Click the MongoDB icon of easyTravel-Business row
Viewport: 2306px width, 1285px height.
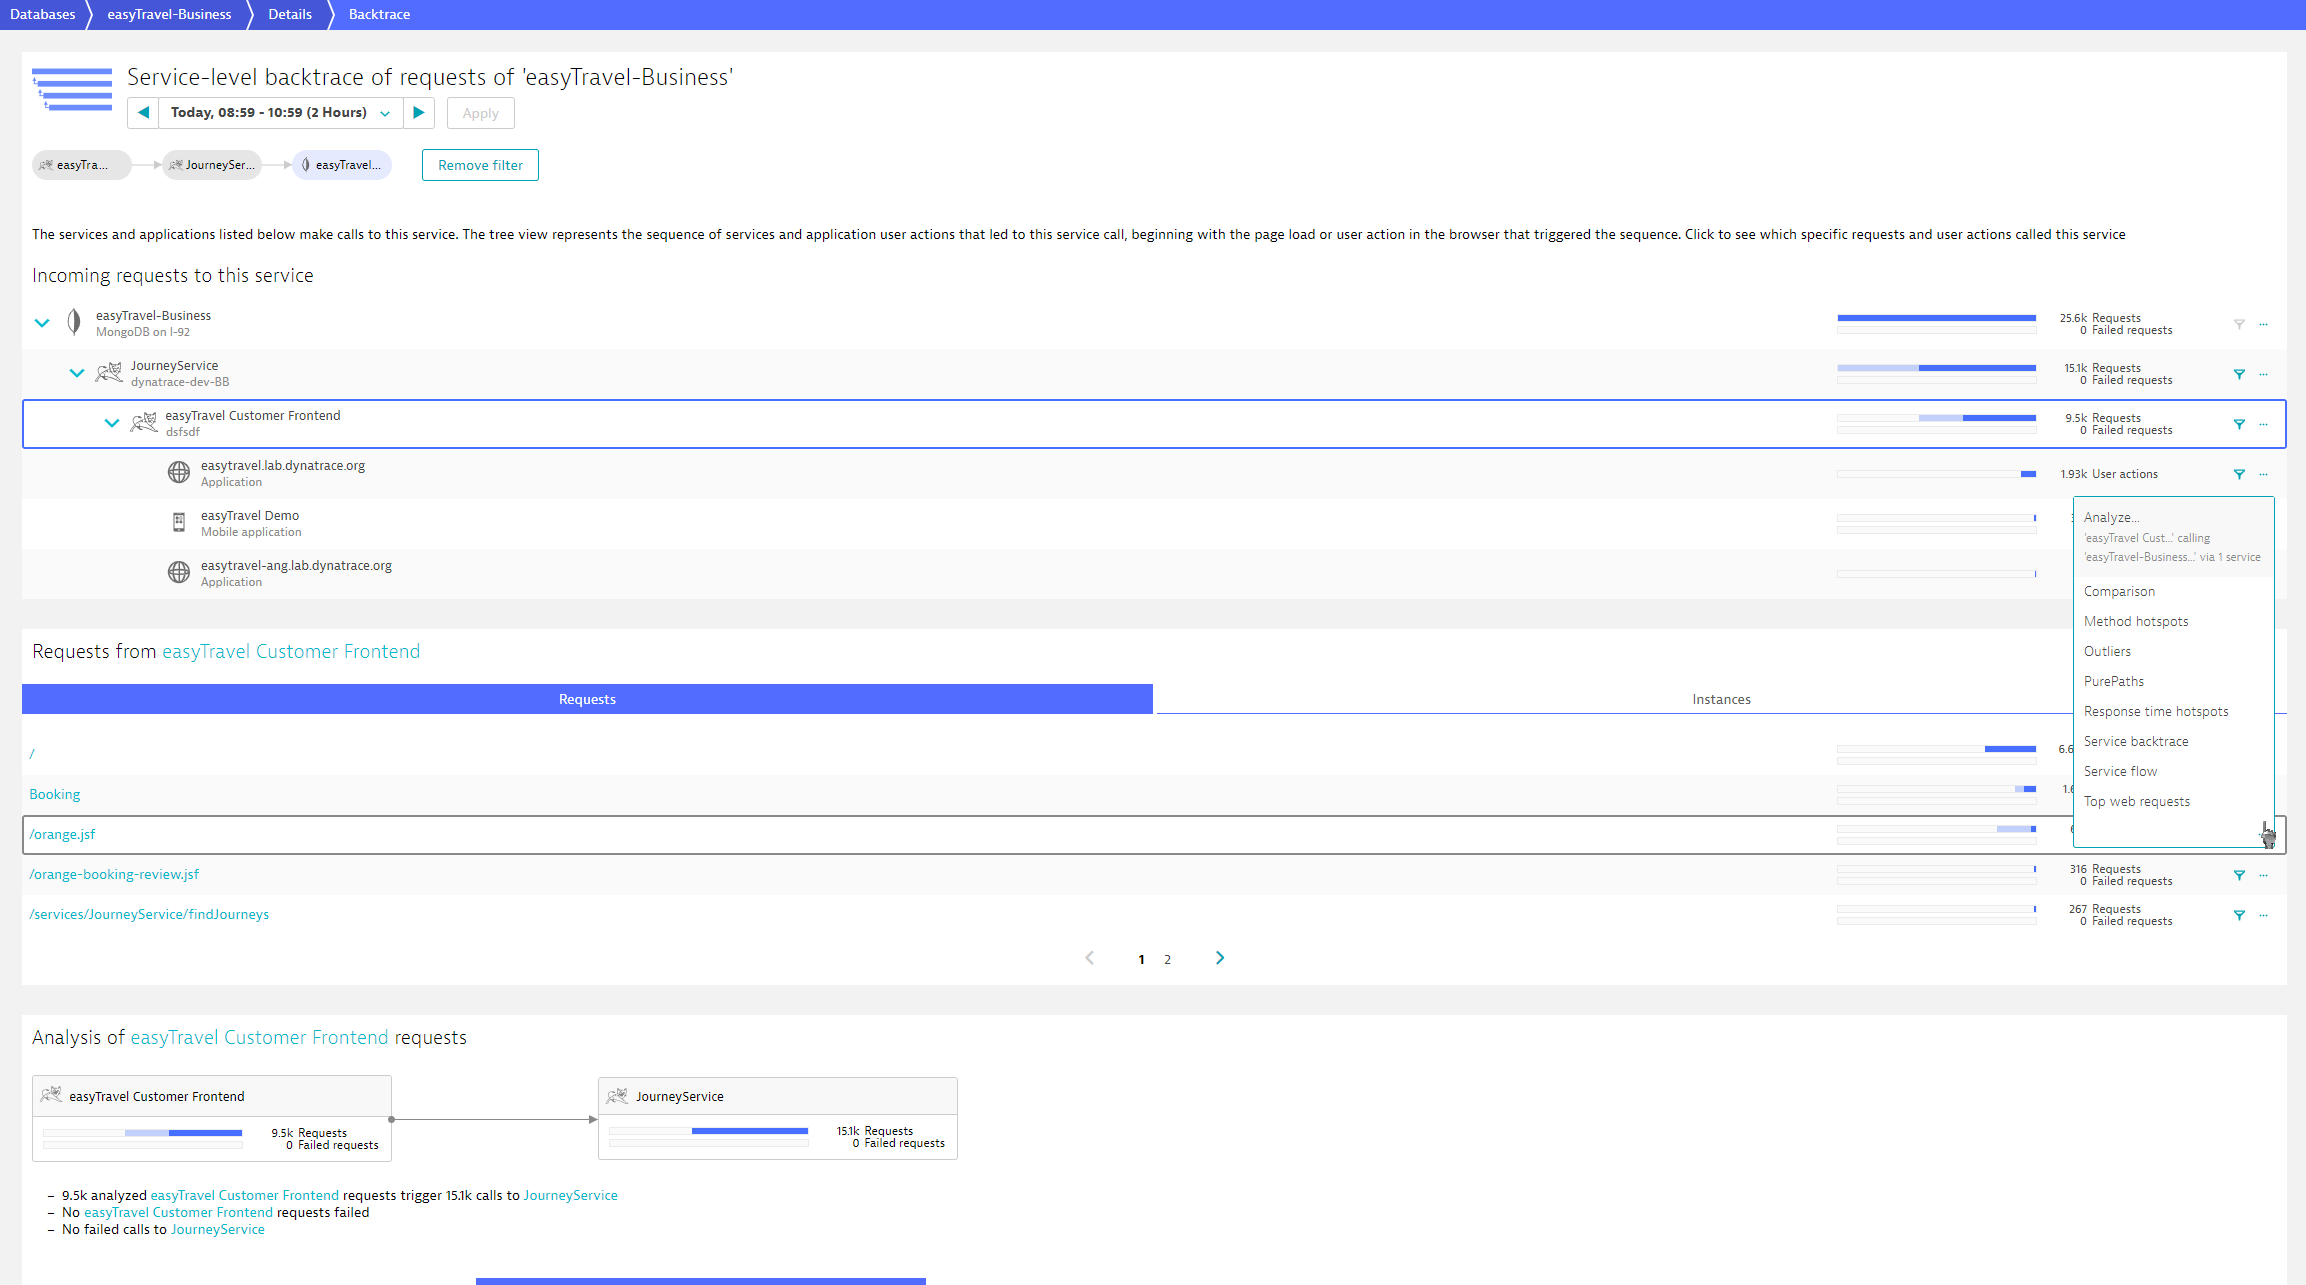74,322
